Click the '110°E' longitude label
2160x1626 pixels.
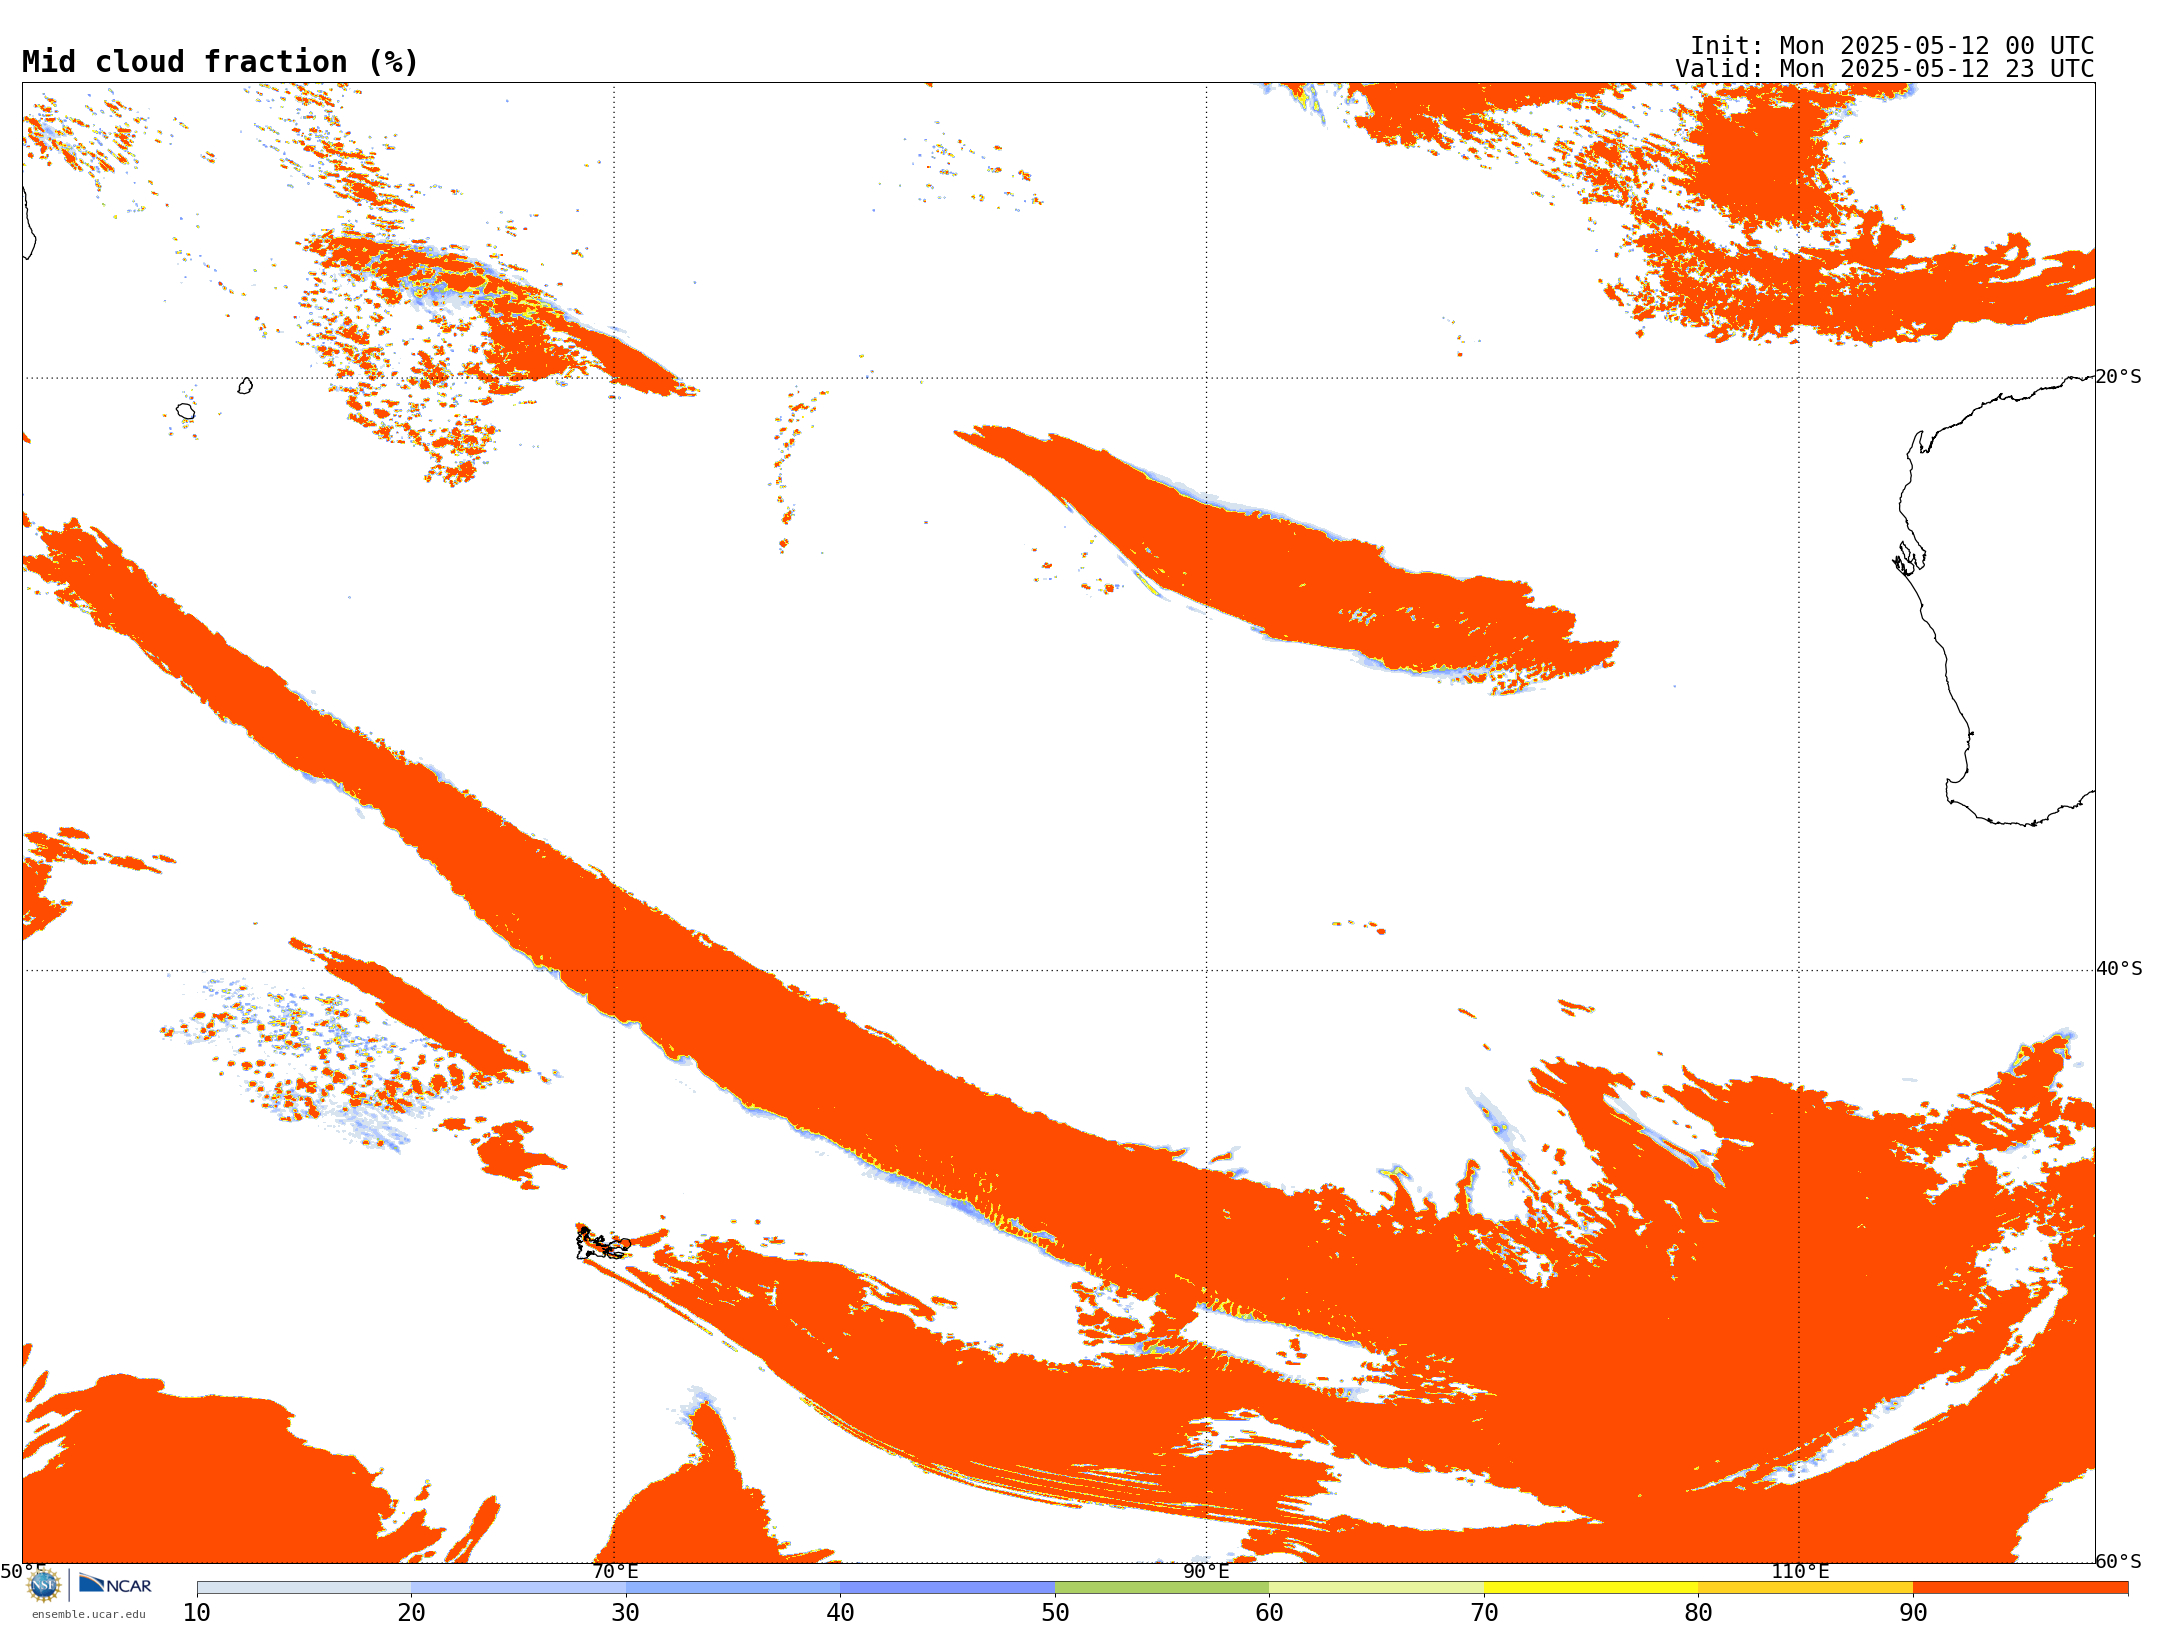[1800, 1572]
